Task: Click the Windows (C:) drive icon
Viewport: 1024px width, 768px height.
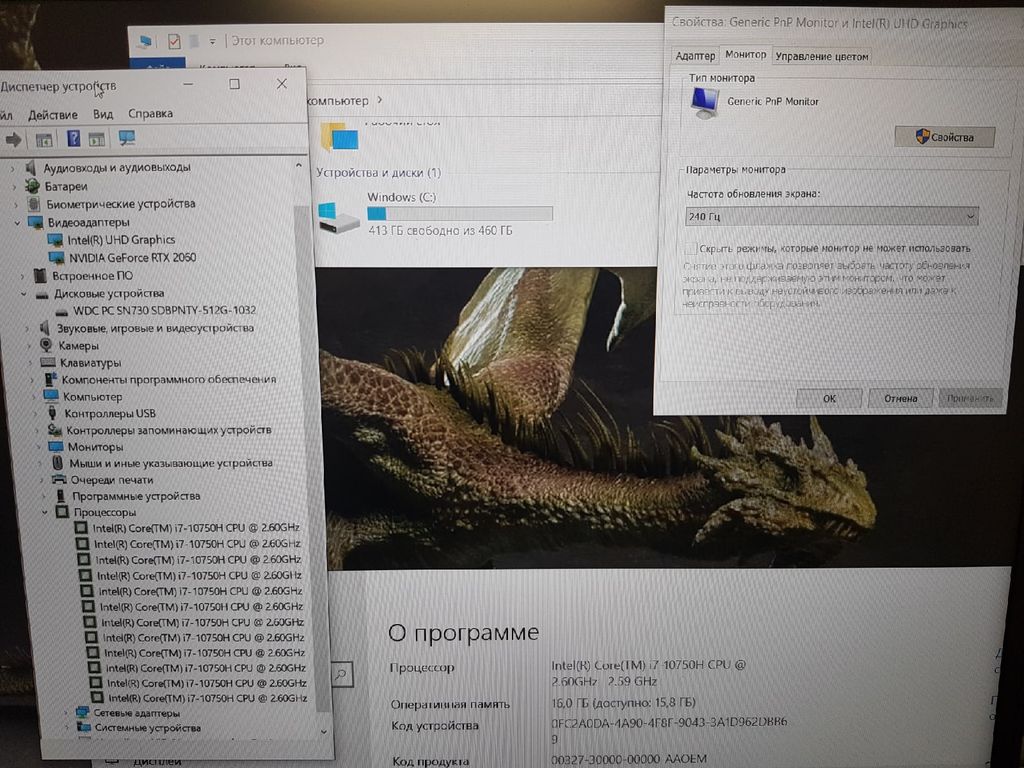Action: click(339, 216)
